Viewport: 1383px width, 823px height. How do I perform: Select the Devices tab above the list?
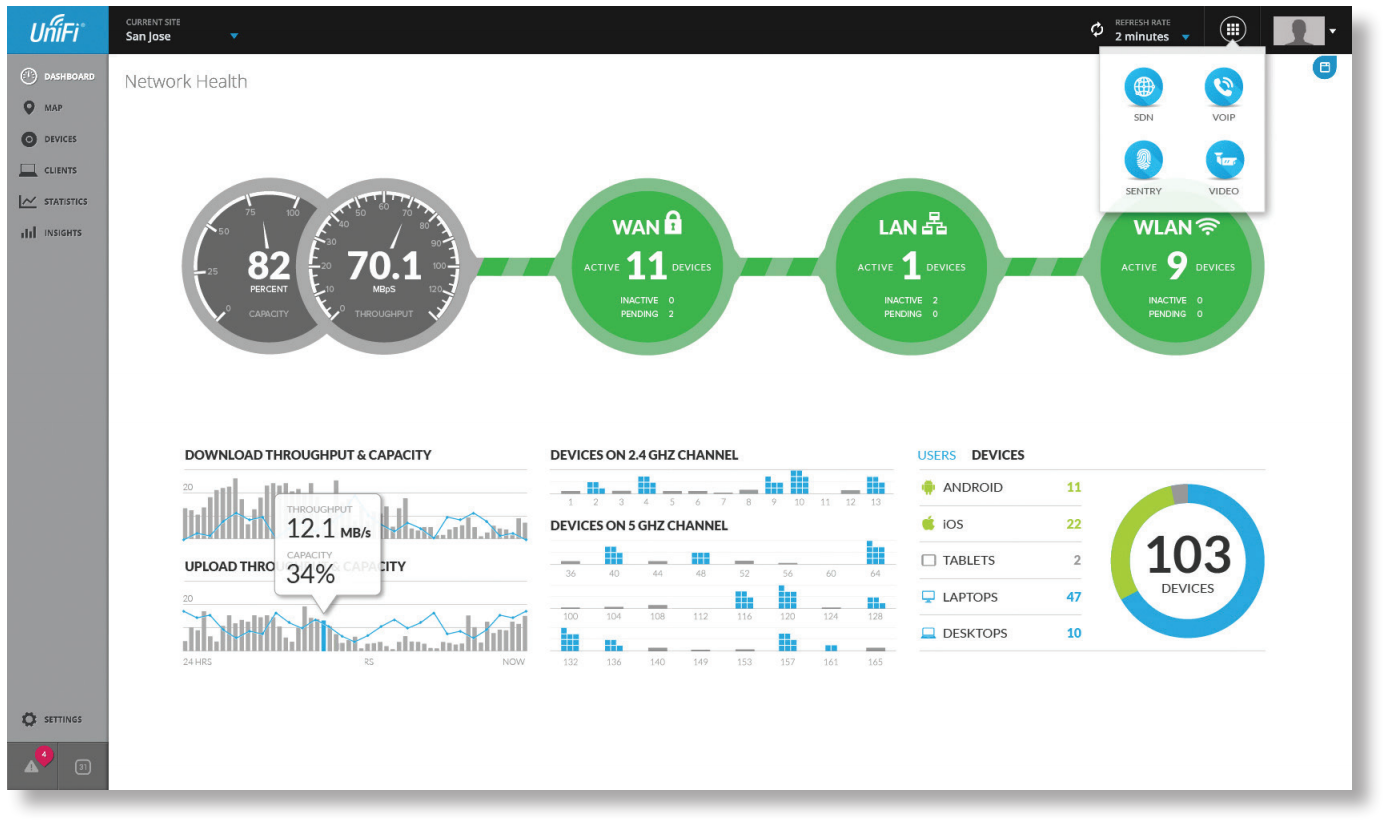pos(997,455)
